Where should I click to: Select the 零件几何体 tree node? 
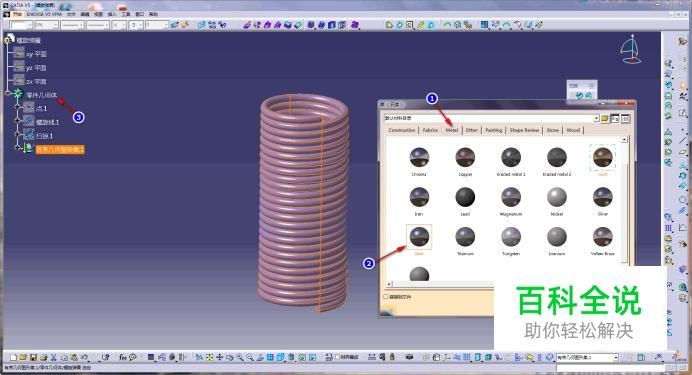(x=41, y=95)
